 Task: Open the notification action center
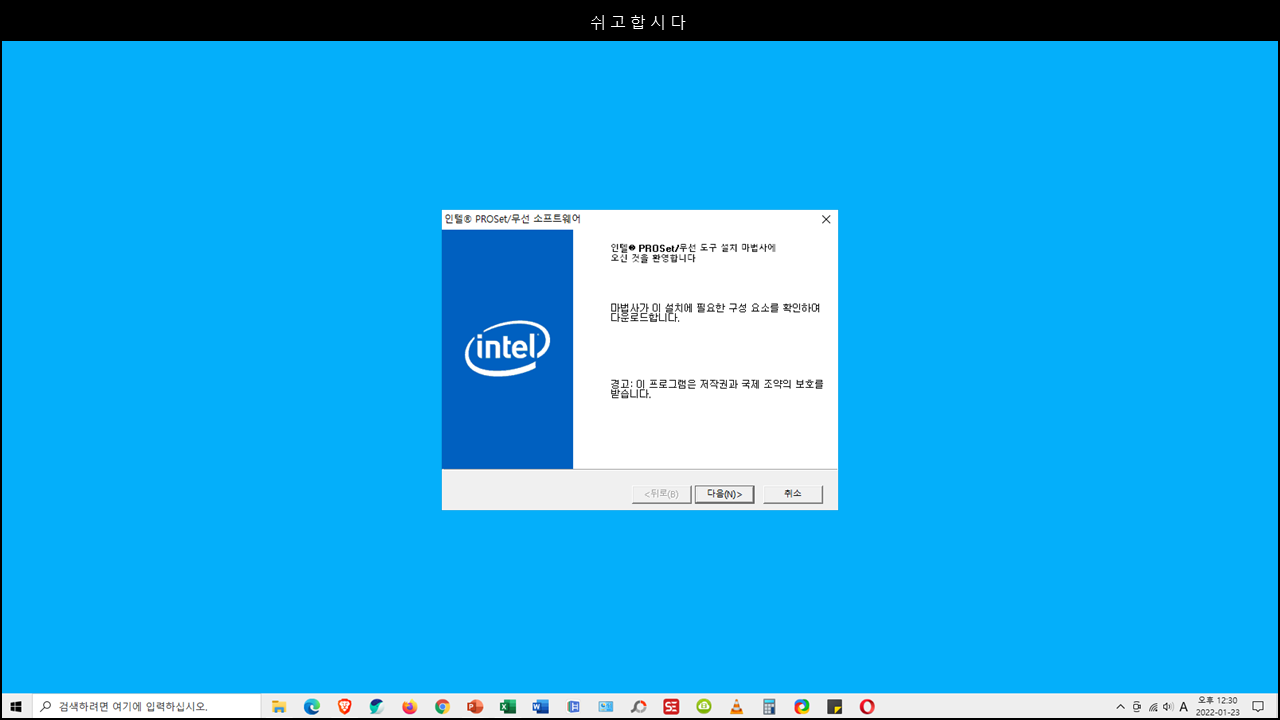coord(1258,707)
